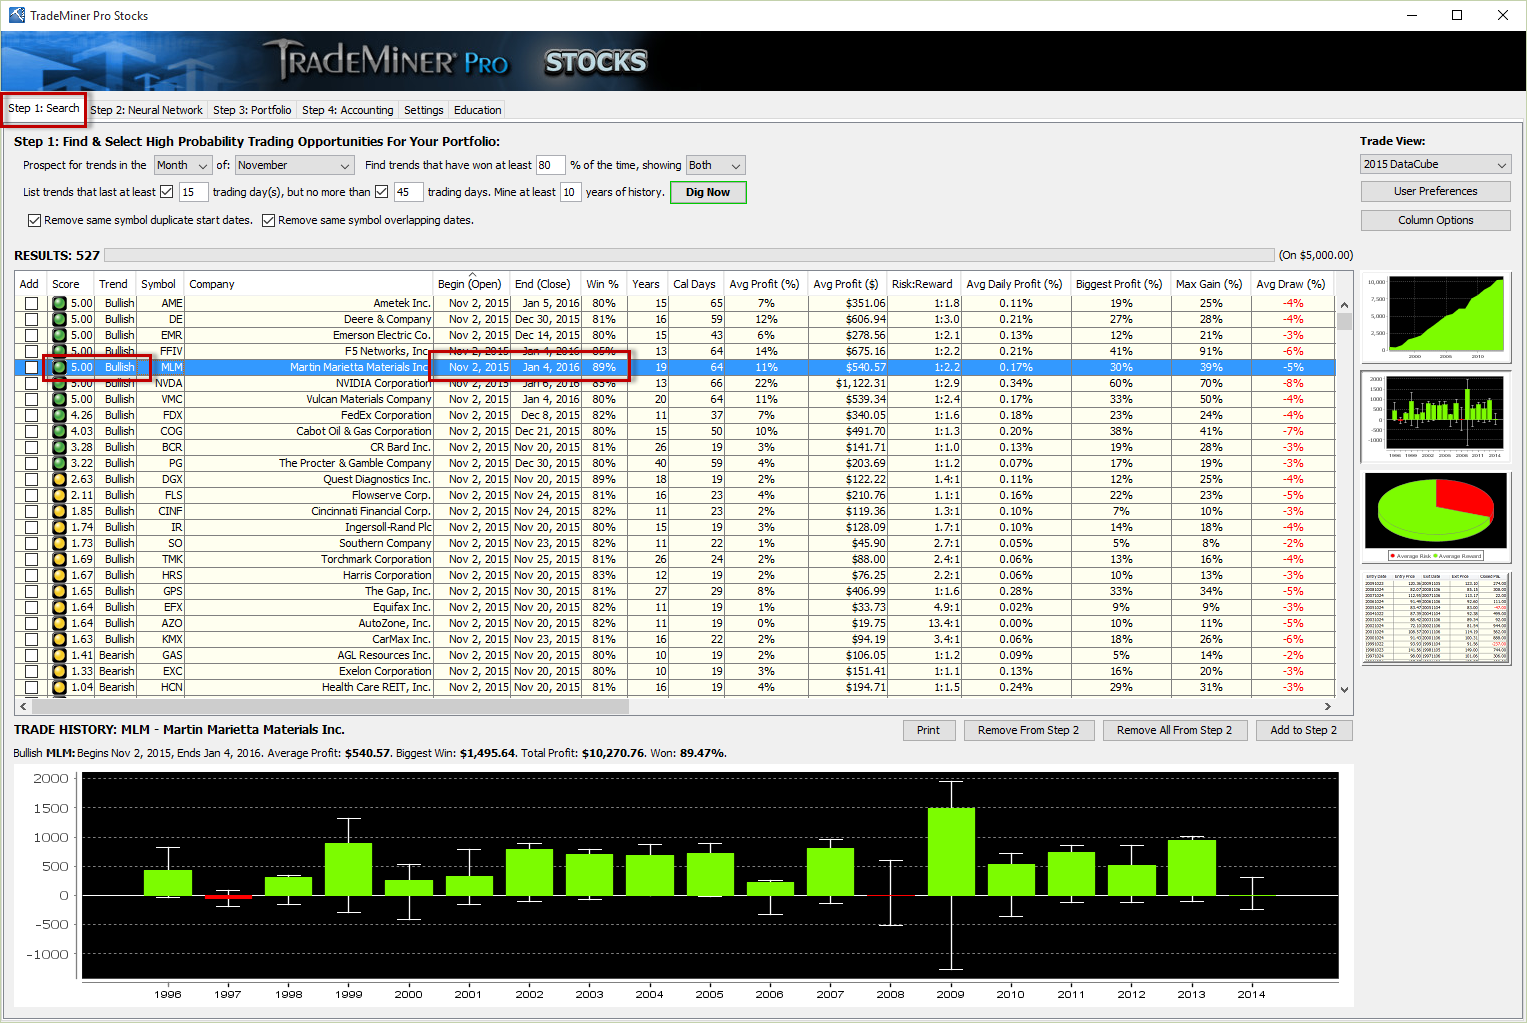Viewport: 1527px width, 1023px height.
Task: Click the years of history input field
Action: pos(570,192)
